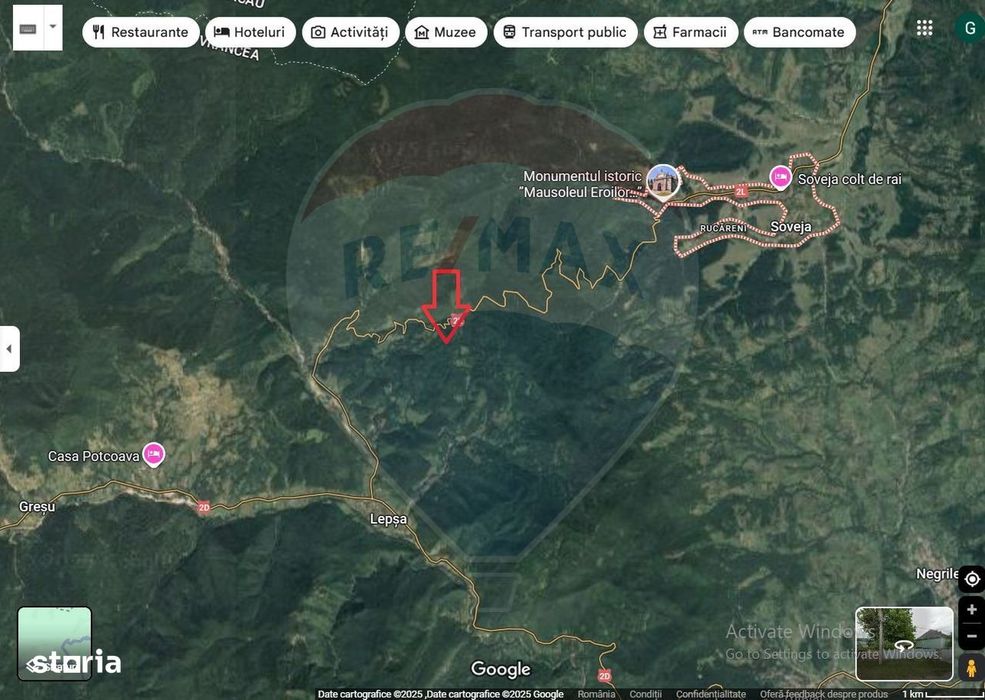The height and width of the screenshot is (700, 985).
Task: Select the Street View pegman icon
Action: click(x=972, y=667)
